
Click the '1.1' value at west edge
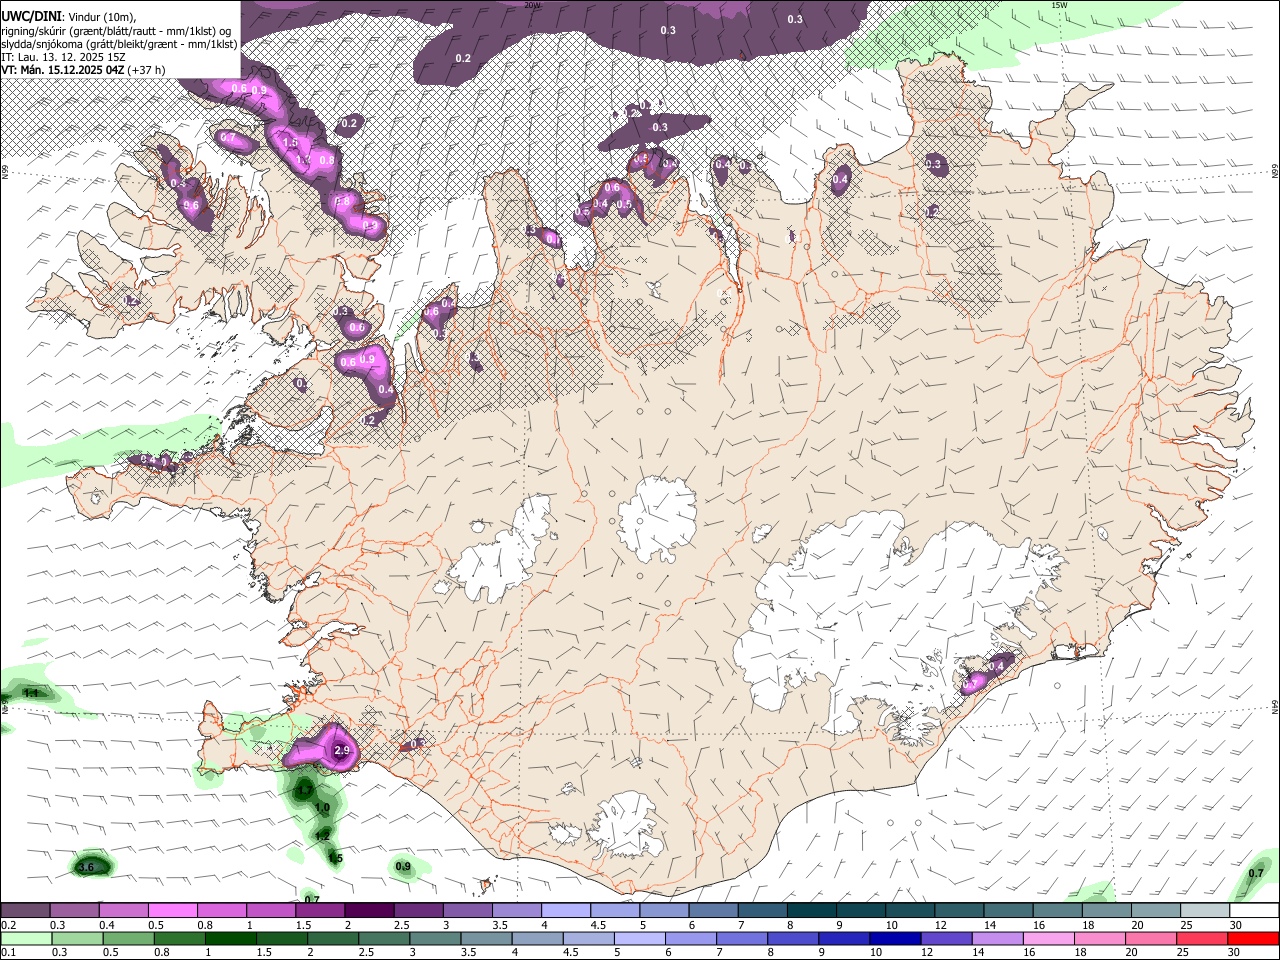pos(30,693)
